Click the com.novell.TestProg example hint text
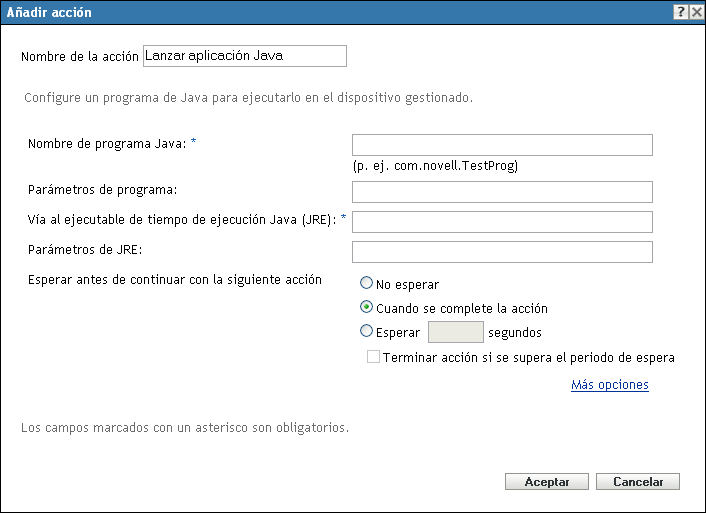Viewport: 706px width, 513px height. pos(435,166)
